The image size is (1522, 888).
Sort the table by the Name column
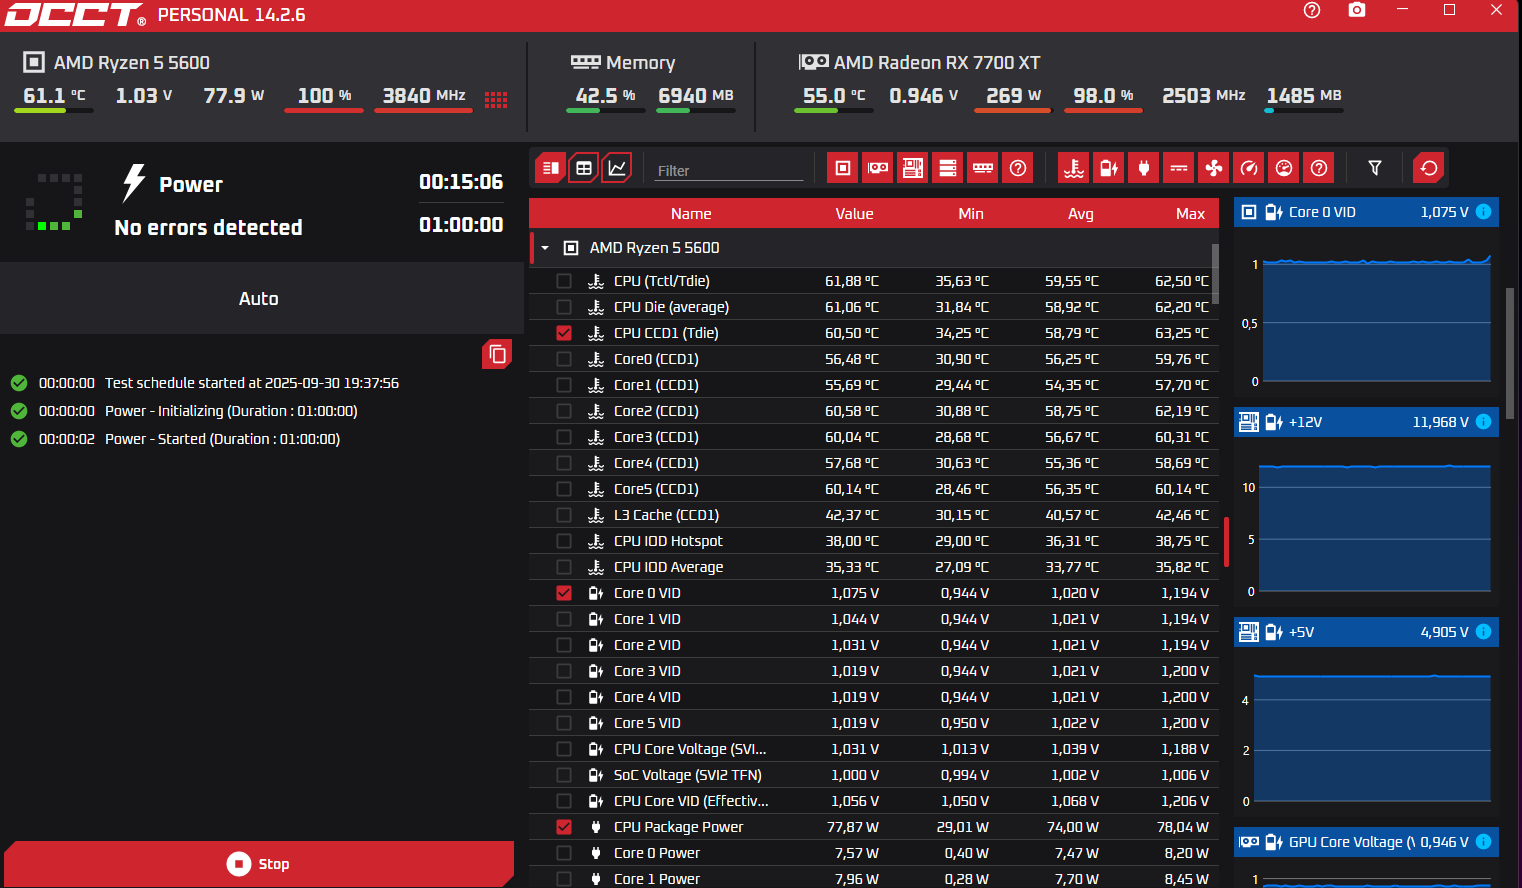tap(691, 214)
